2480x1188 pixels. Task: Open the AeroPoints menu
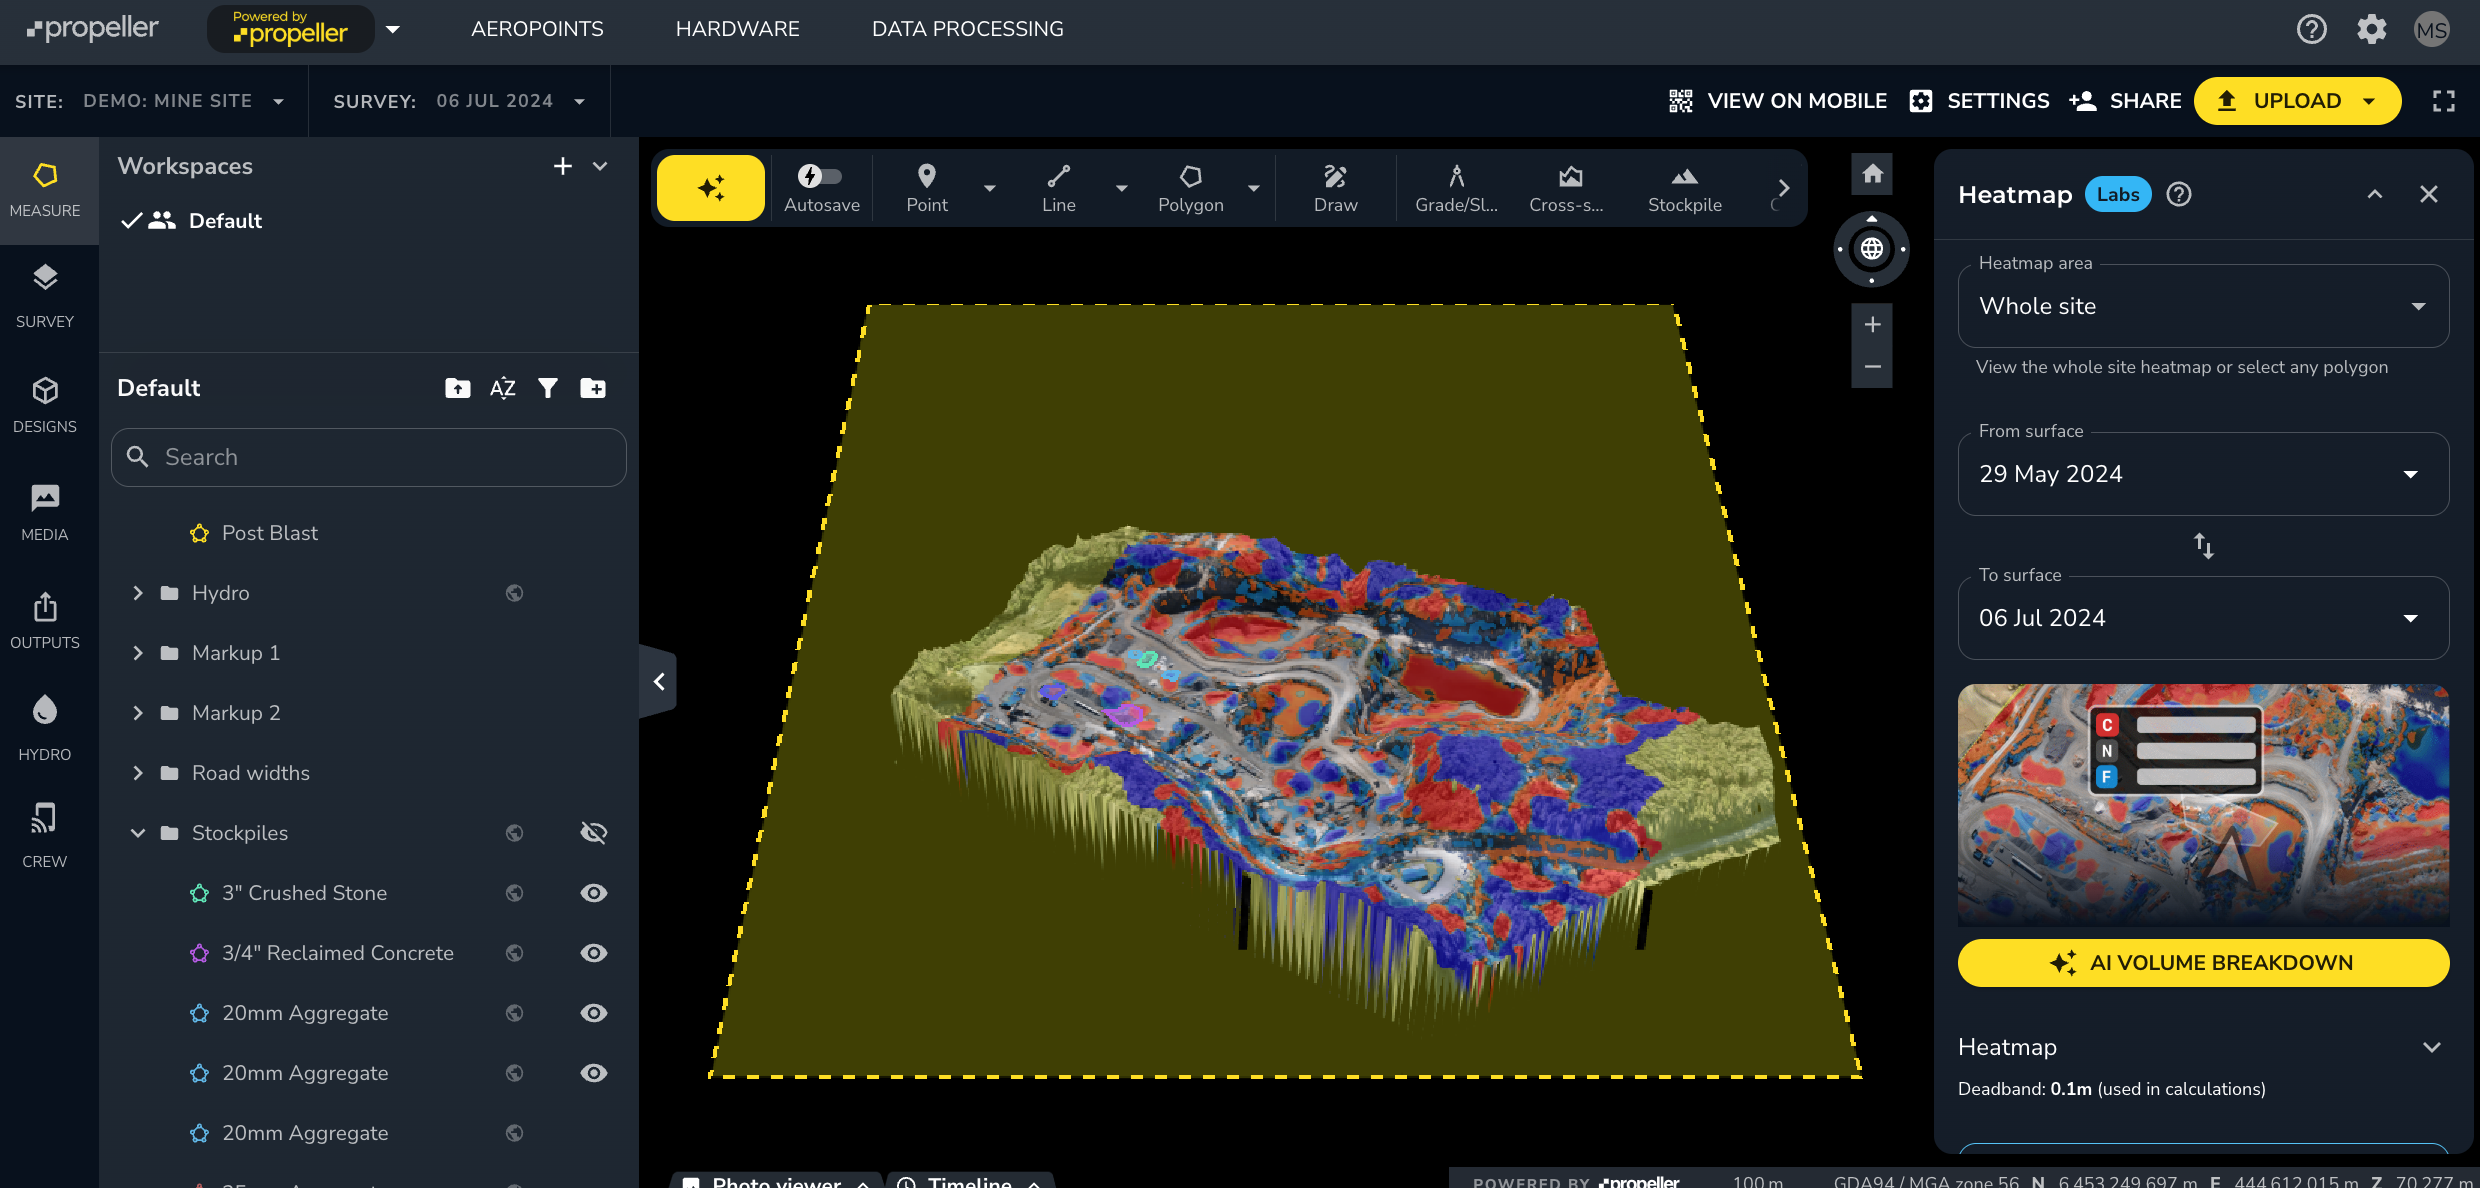(537, 29)
